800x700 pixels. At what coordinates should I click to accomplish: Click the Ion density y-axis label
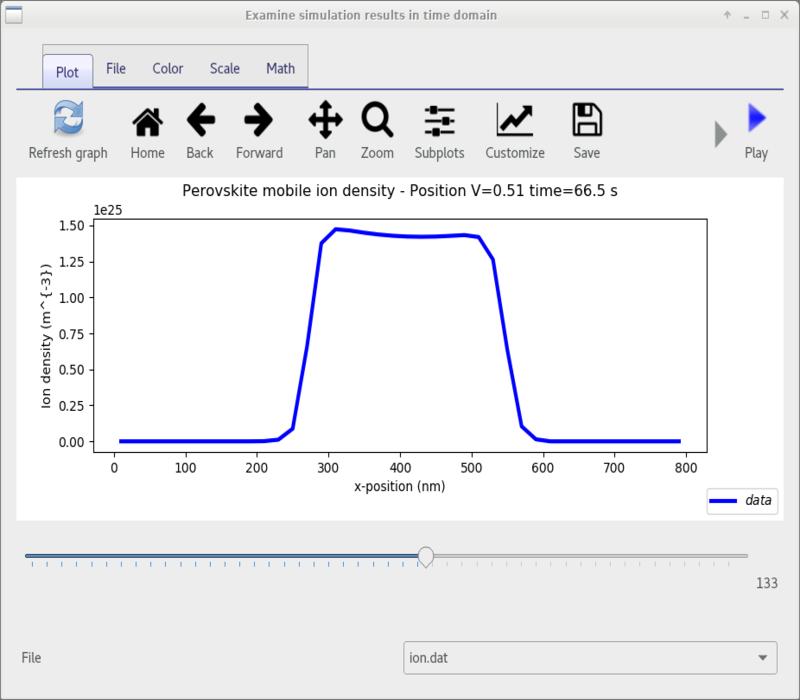(x=46, y=336)
